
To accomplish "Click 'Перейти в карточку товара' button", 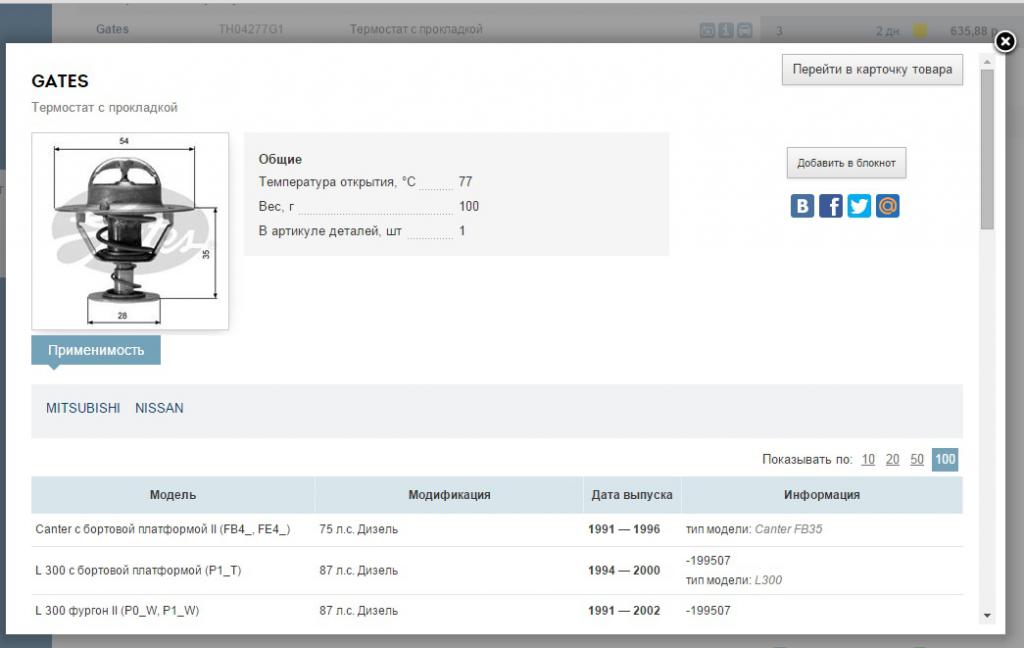I will tap(872, 69).
